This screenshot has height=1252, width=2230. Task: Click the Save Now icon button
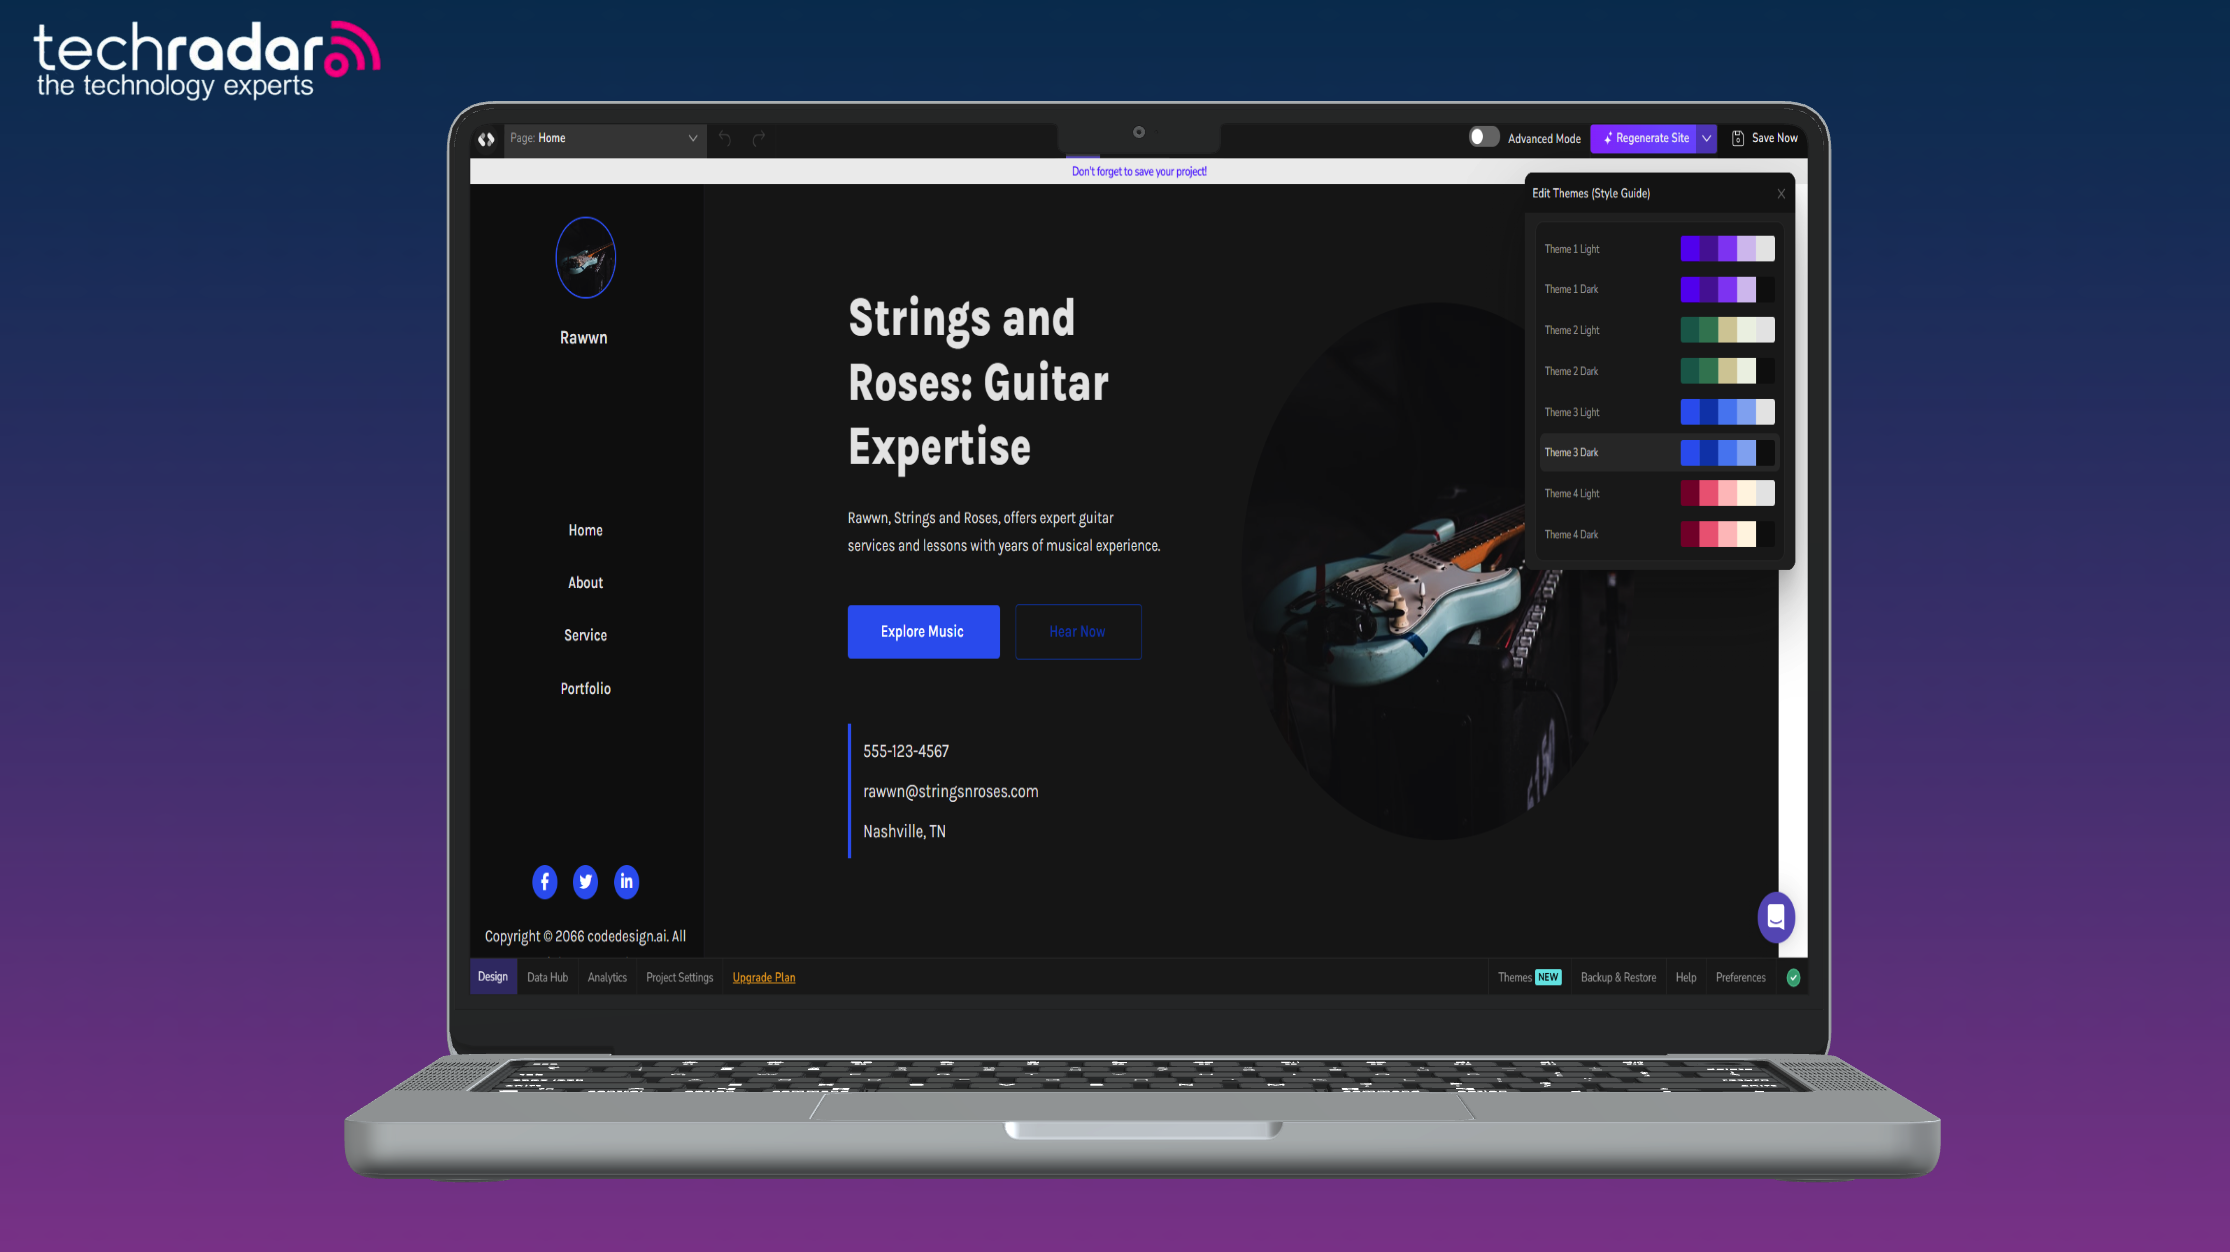click(x=1737, y=138)
